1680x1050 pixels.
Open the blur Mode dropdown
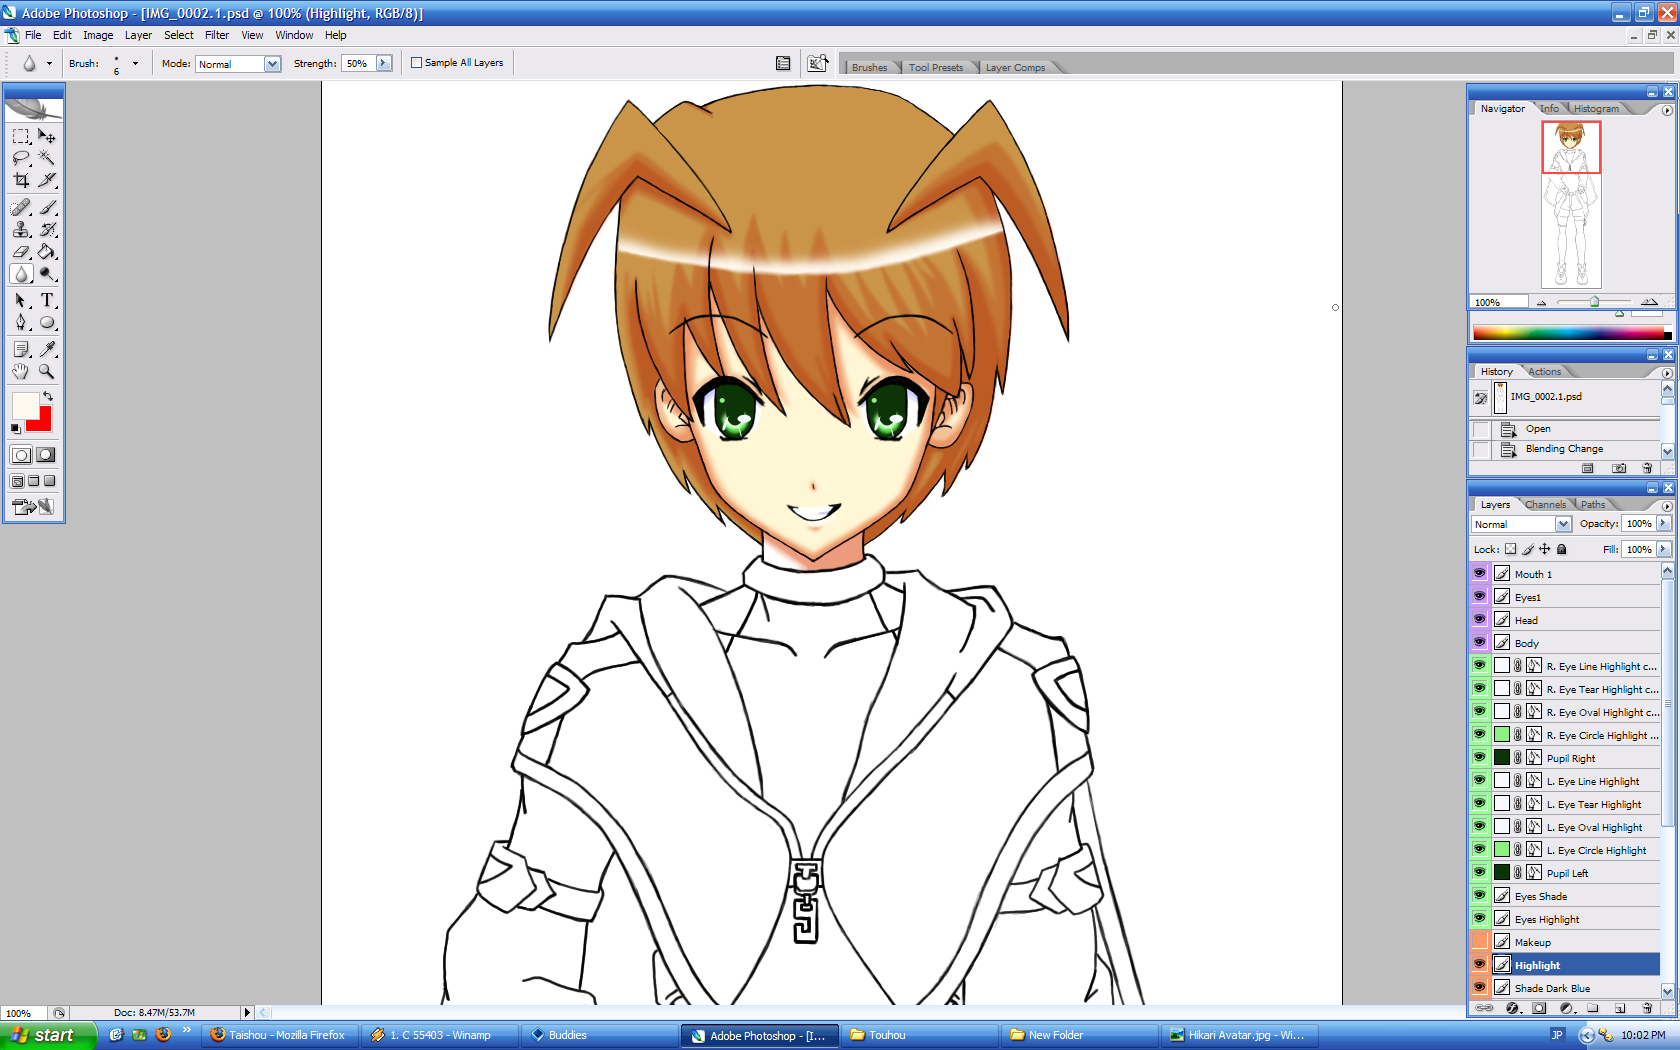pos(272,64)
